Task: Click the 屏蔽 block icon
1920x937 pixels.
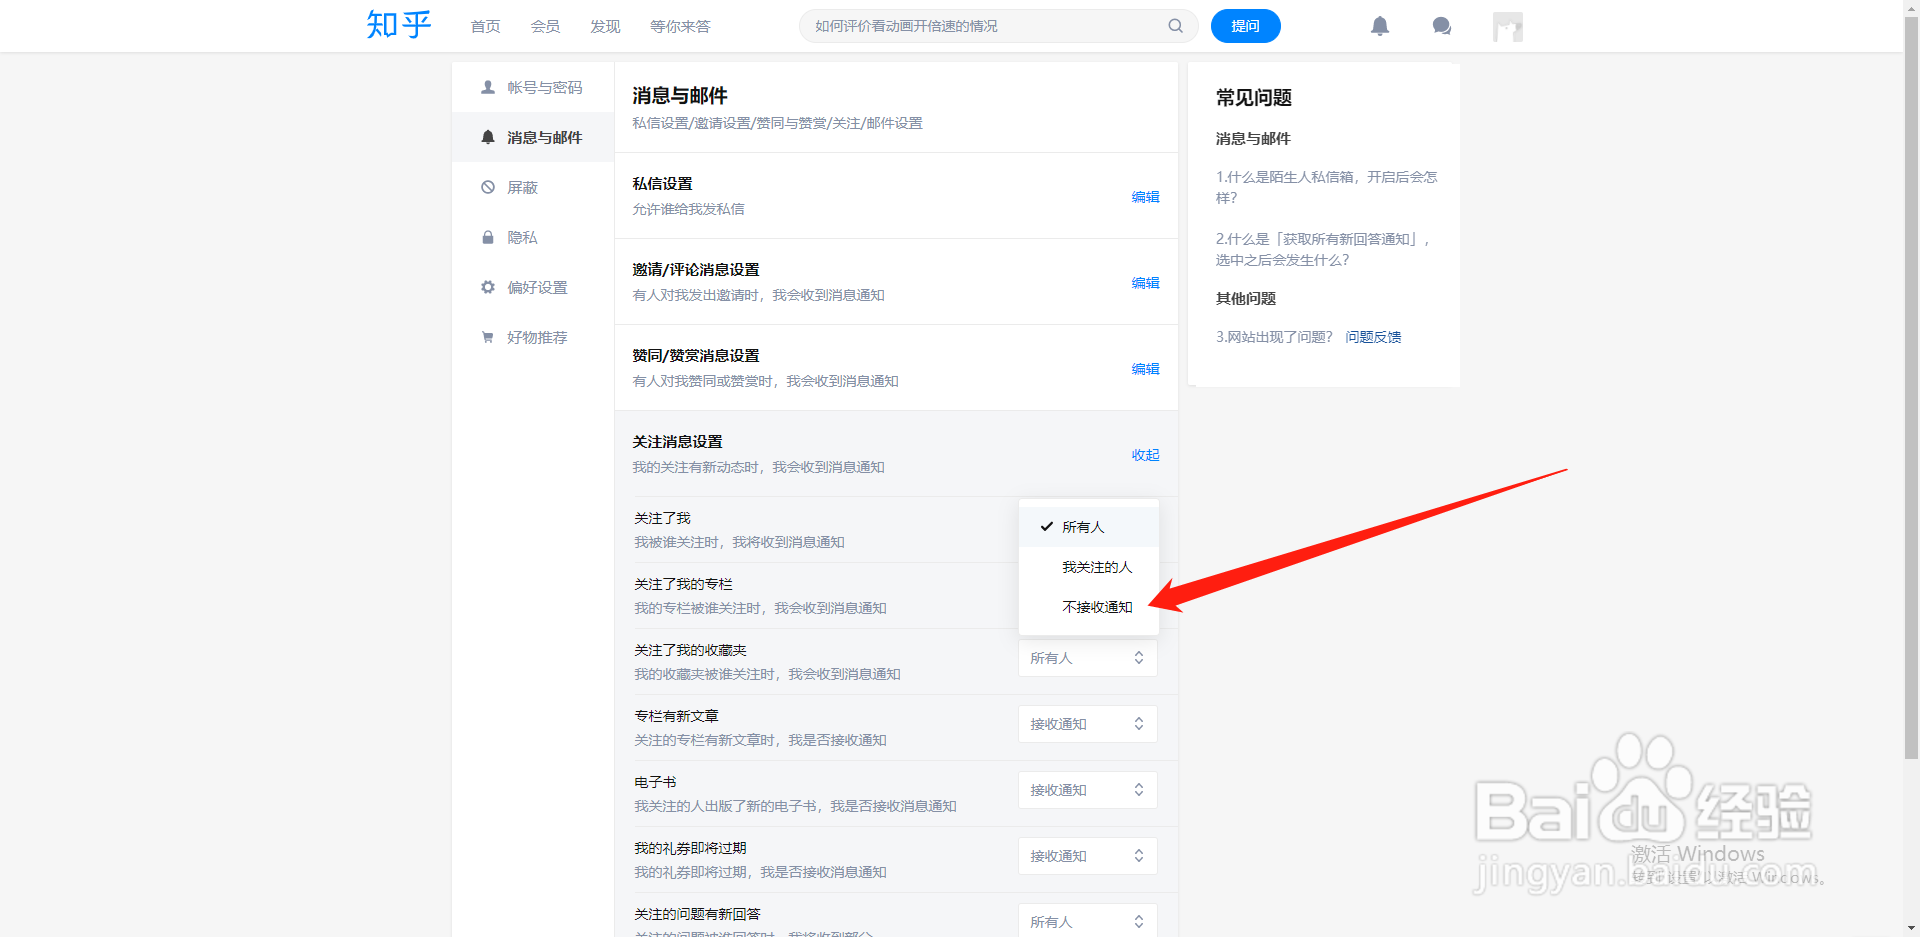Action: [x=488, y=187]
